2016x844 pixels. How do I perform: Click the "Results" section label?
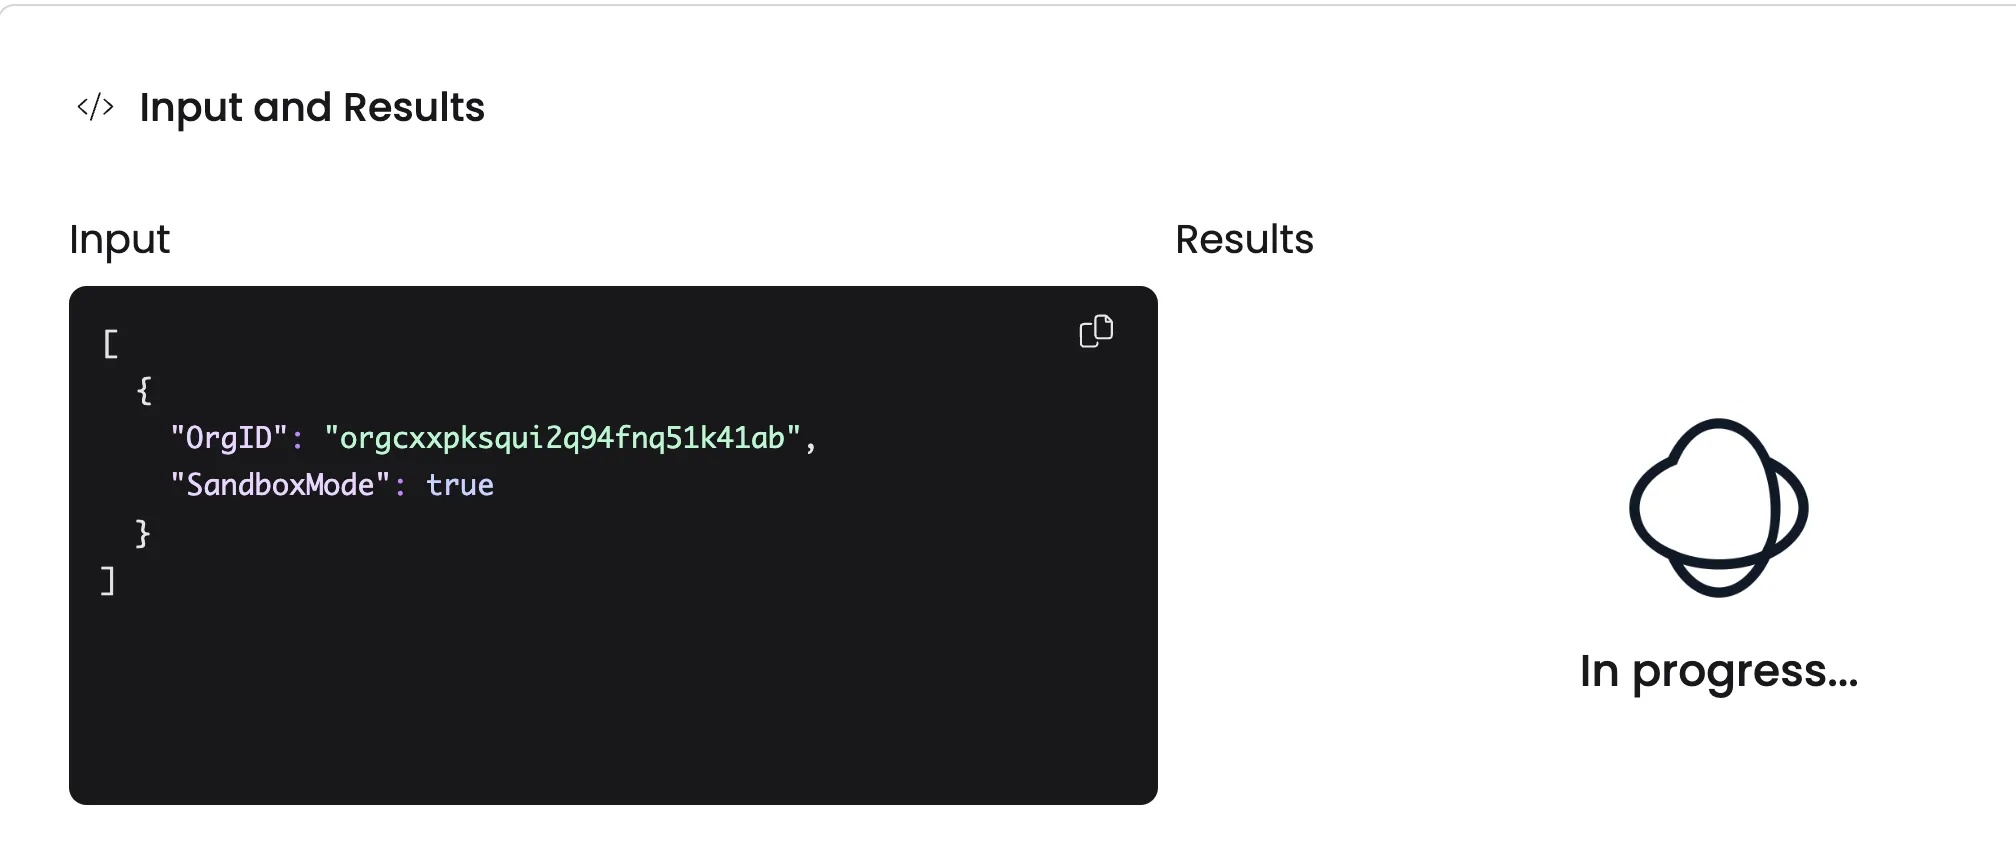1243,240
